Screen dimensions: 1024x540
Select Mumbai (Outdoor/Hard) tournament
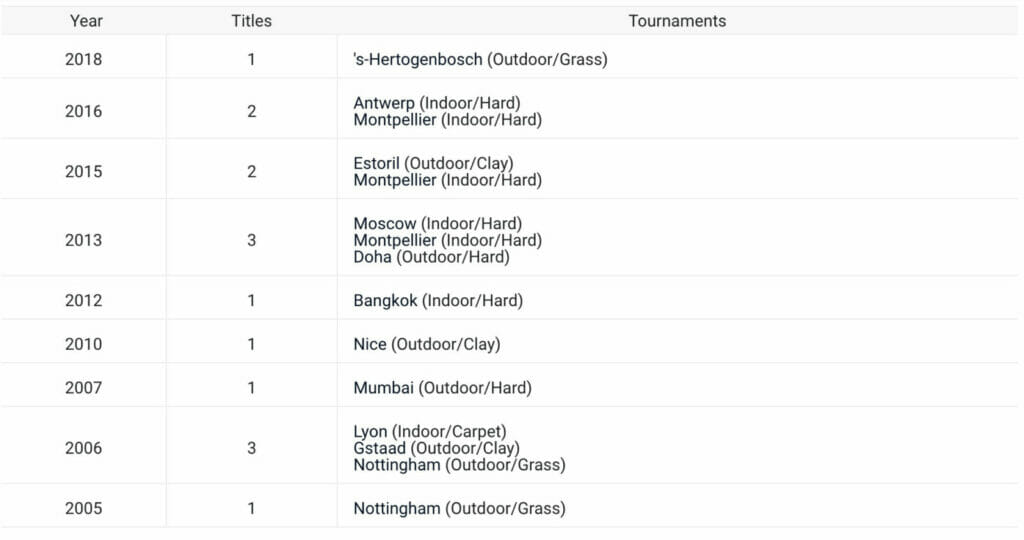[442, 388]
